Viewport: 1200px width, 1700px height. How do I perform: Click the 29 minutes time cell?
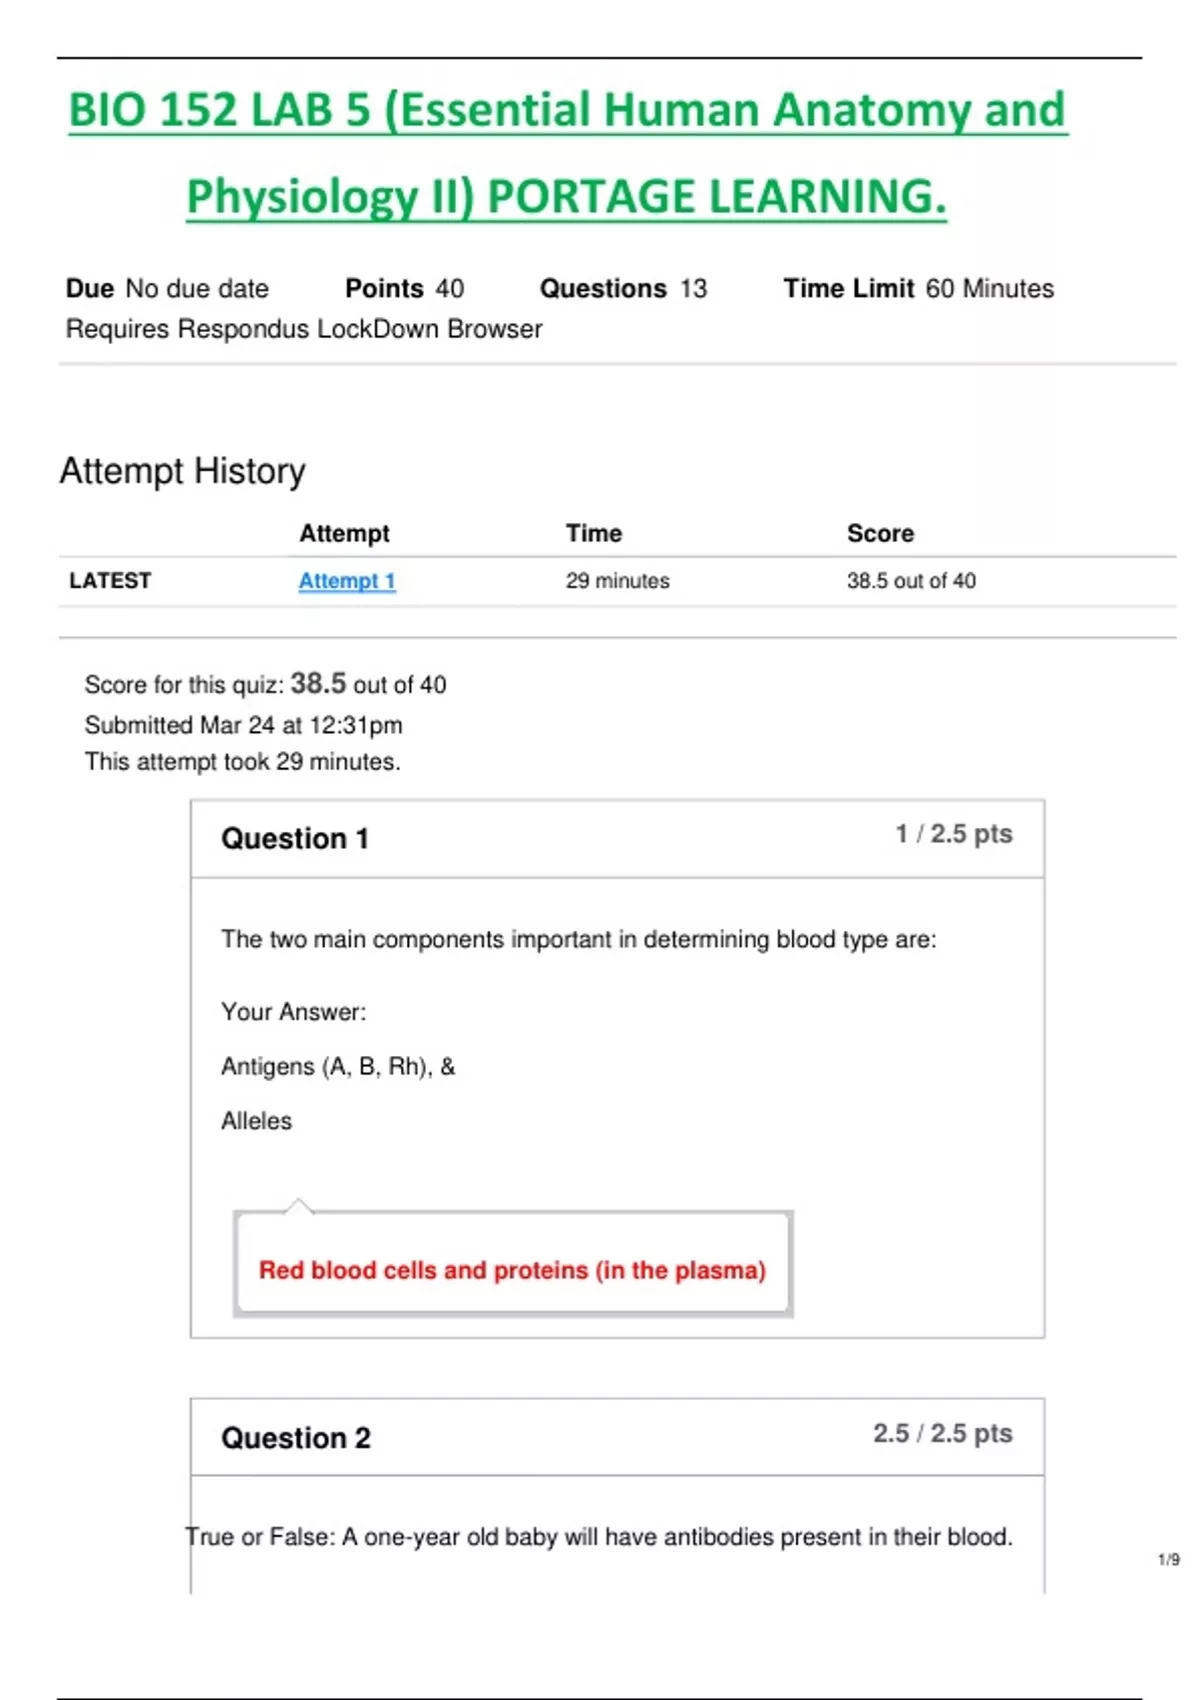pyautogui.click(x=618, y=581)
